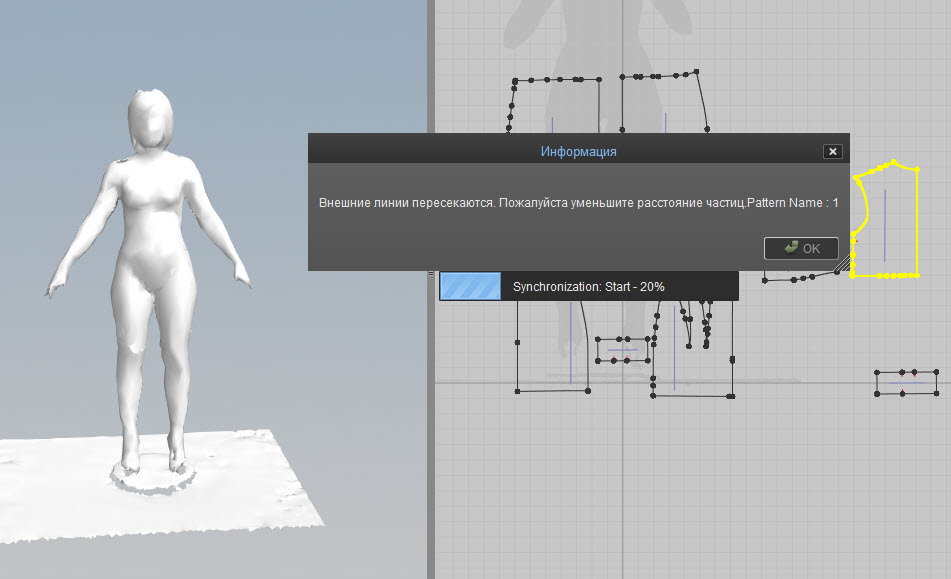Screen dimensions: 951x579
Task: Confirm the information dialog with OK
Action: click(801, 248)
